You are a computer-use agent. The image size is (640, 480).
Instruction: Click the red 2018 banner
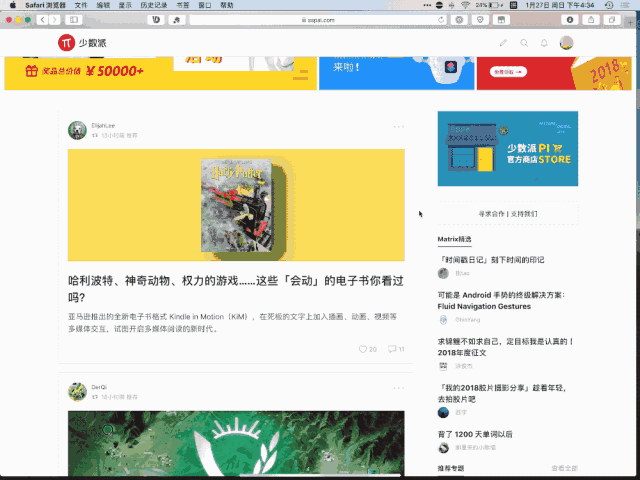click(x=554, y=73)
